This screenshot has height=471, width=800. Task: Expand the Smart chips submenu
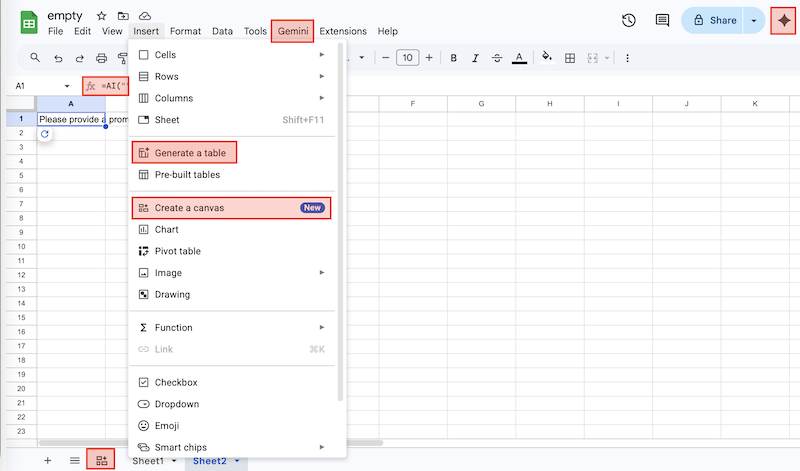[x=232, y=448]
